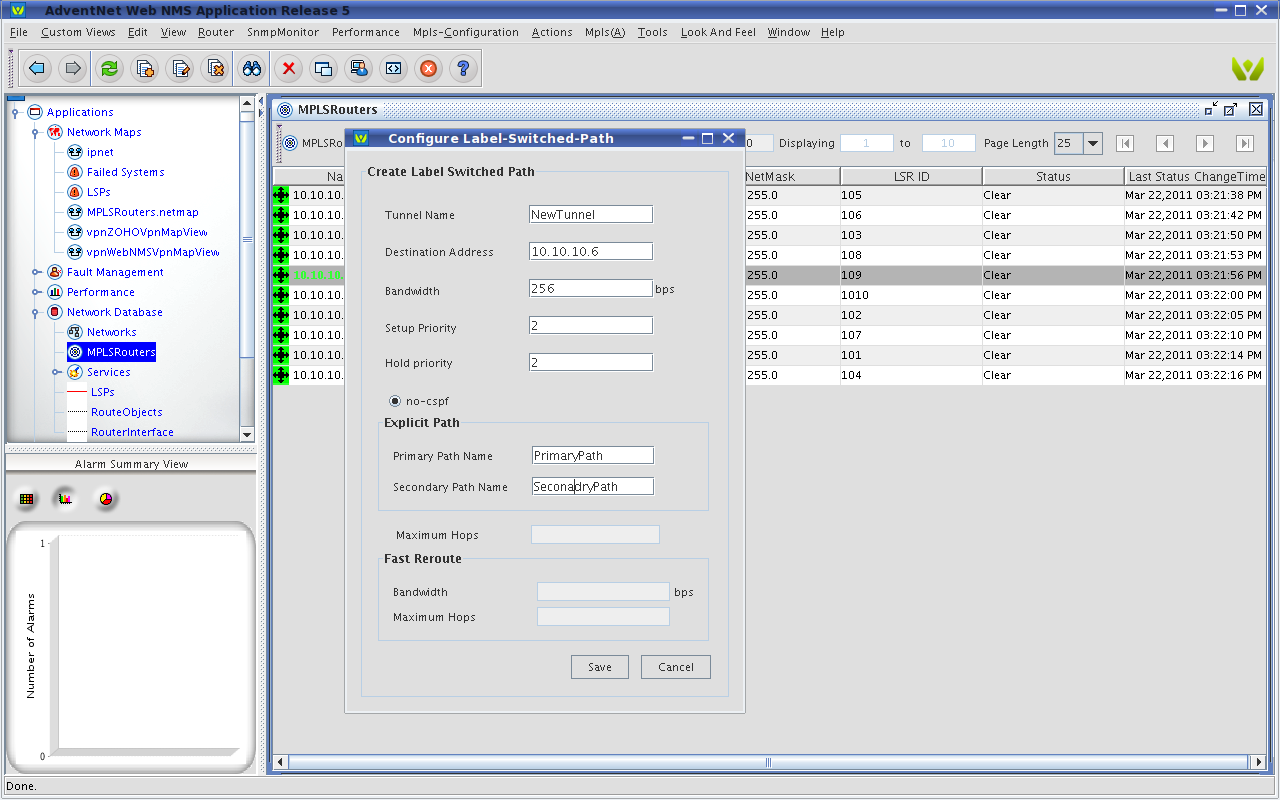This screenshot has width=1280, height=800.
Task: Show alarm summary as pie chart icon
Action: tap(106, 498)
